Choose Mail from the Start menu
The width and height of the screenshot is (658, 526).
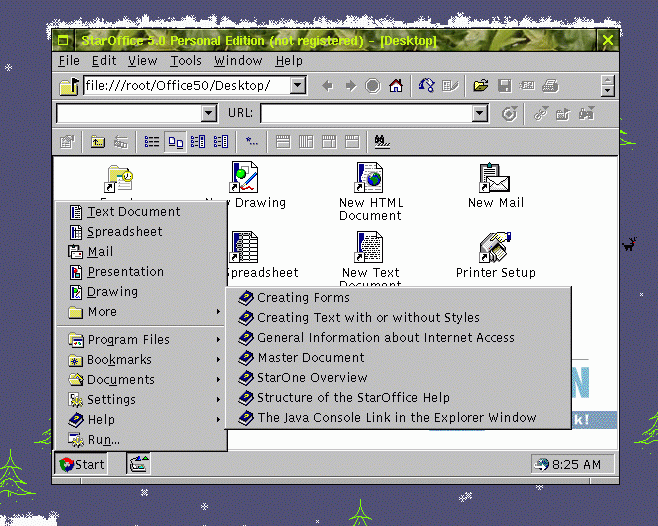click(x=142, y=252)
